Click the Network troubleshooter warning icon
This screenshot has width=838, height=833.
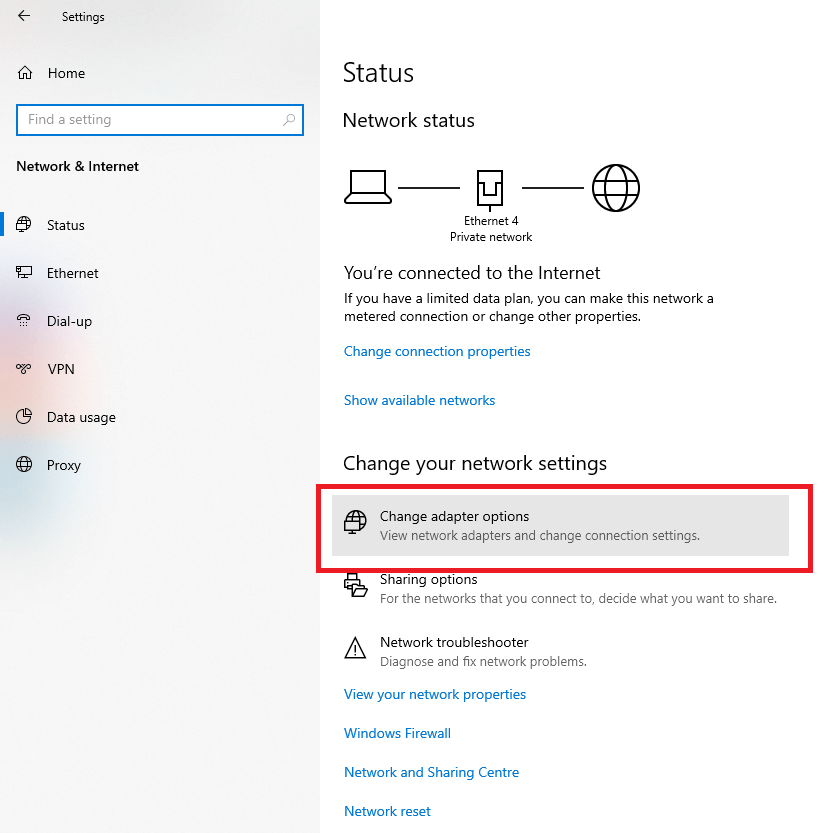(355, 649)
